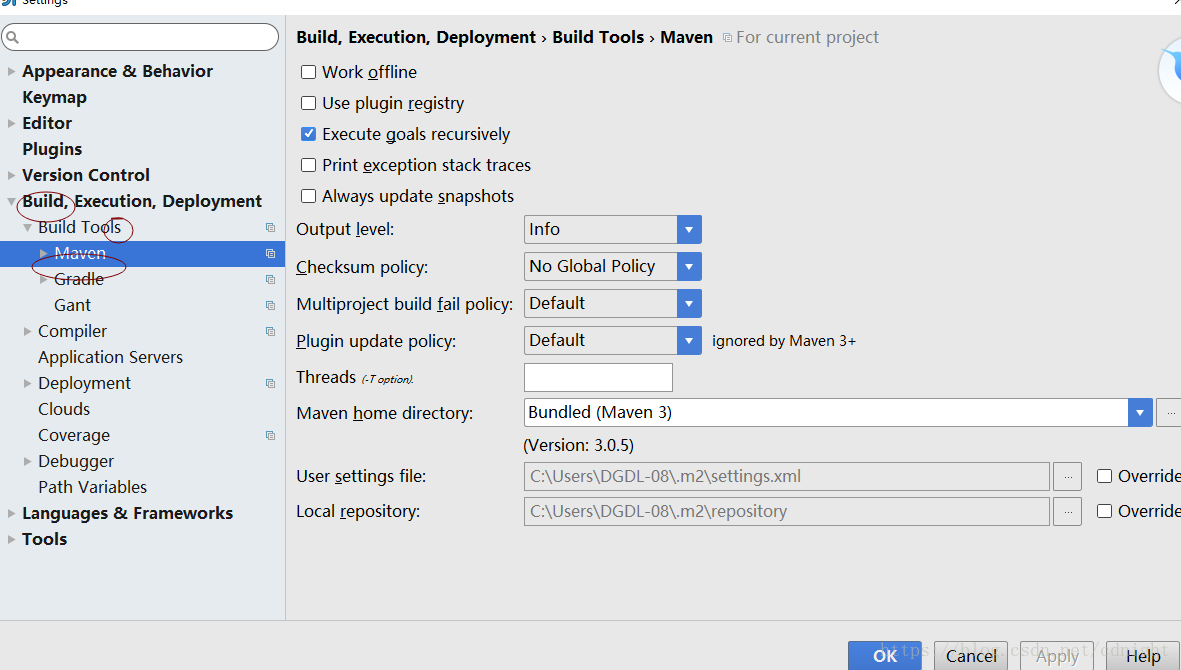The height and width of the screenshot is (670, 1181).
Task: Enable Work offline checkbox
Action: (308, 72)
